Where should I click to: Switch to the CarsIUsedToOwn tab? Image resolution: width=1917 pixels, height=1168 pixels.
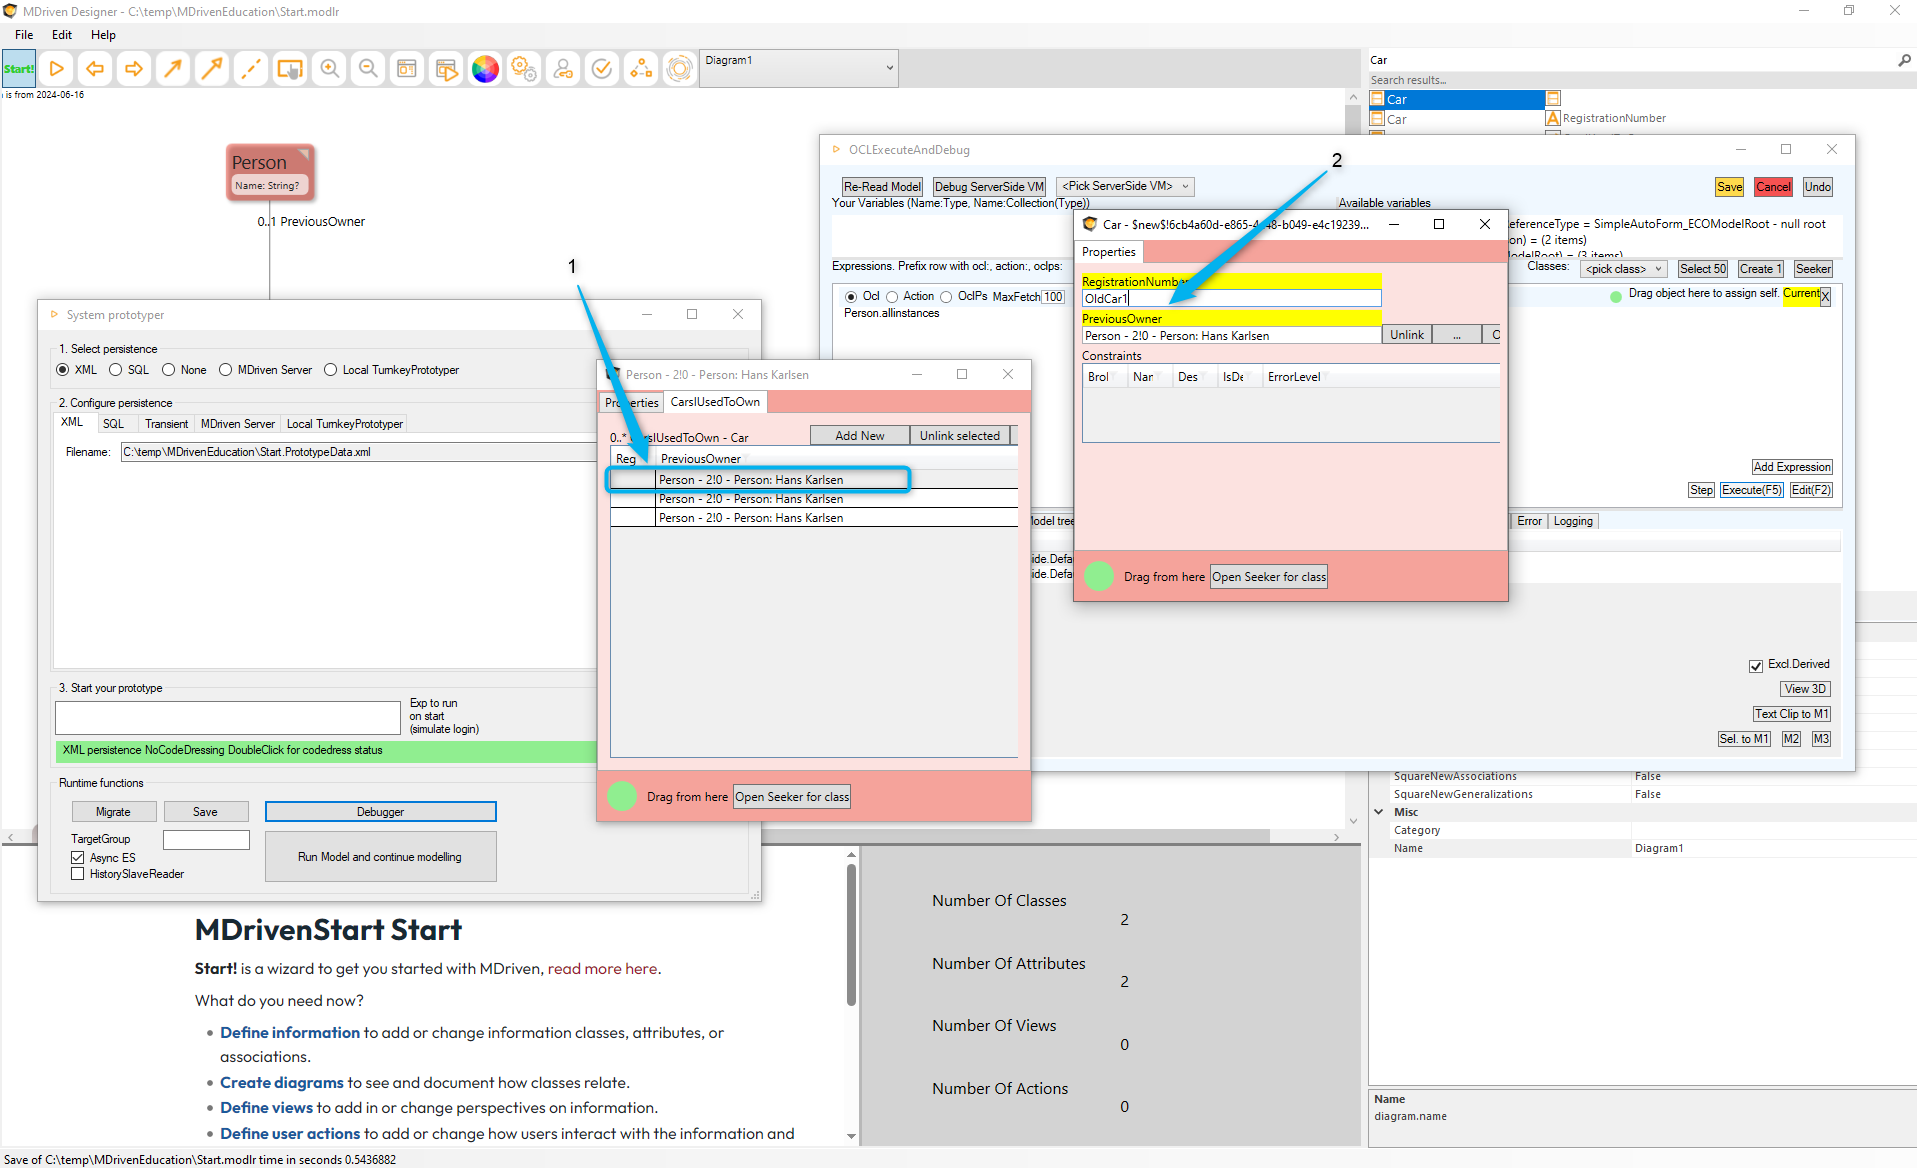tap(715, 402)
